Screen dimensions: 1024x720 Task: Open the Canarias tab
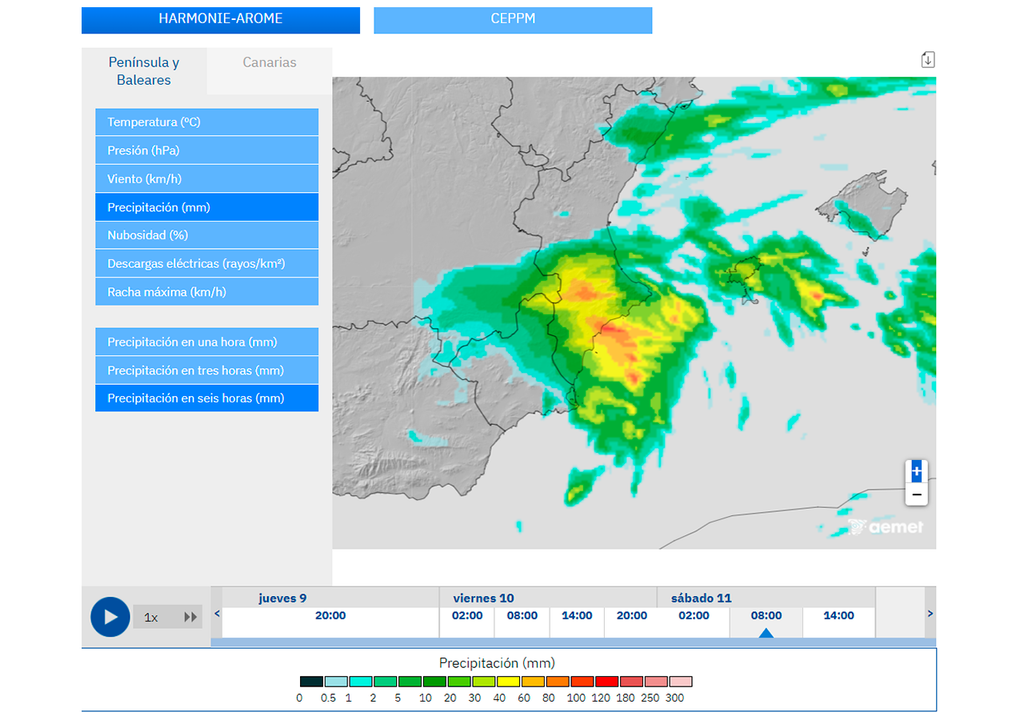[x=269, y=62]
